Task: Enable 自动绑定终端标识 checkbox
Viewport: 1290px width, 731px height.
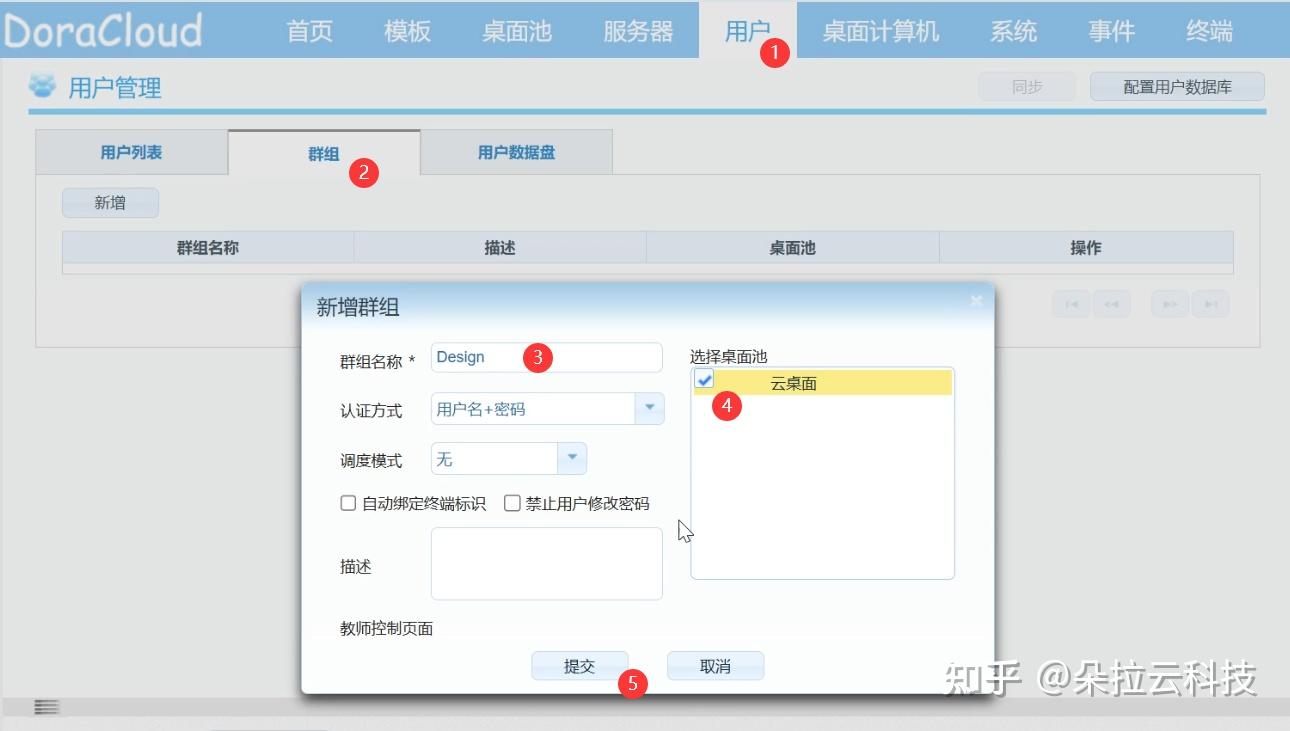Action: (x=347, y=503)
